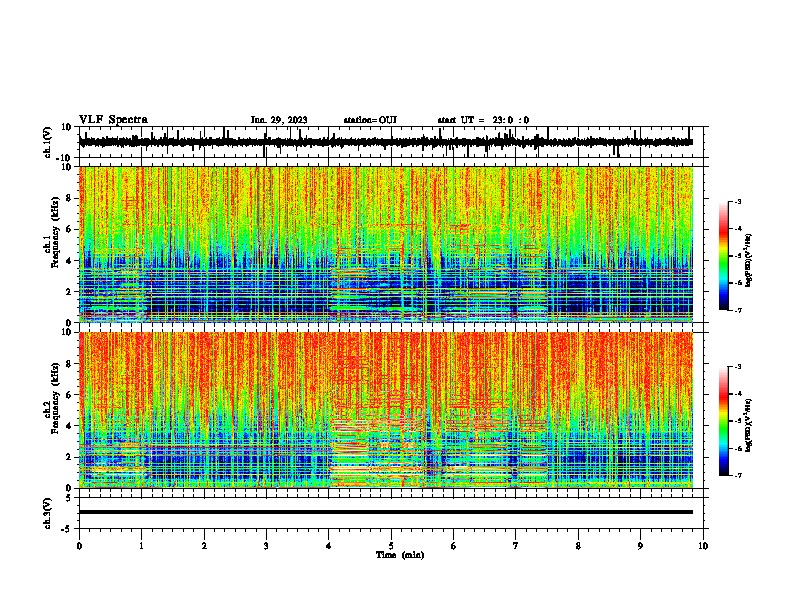
Task: Pick the ch.2 spectrogram color scale bar
Action: tap(724, 421)
